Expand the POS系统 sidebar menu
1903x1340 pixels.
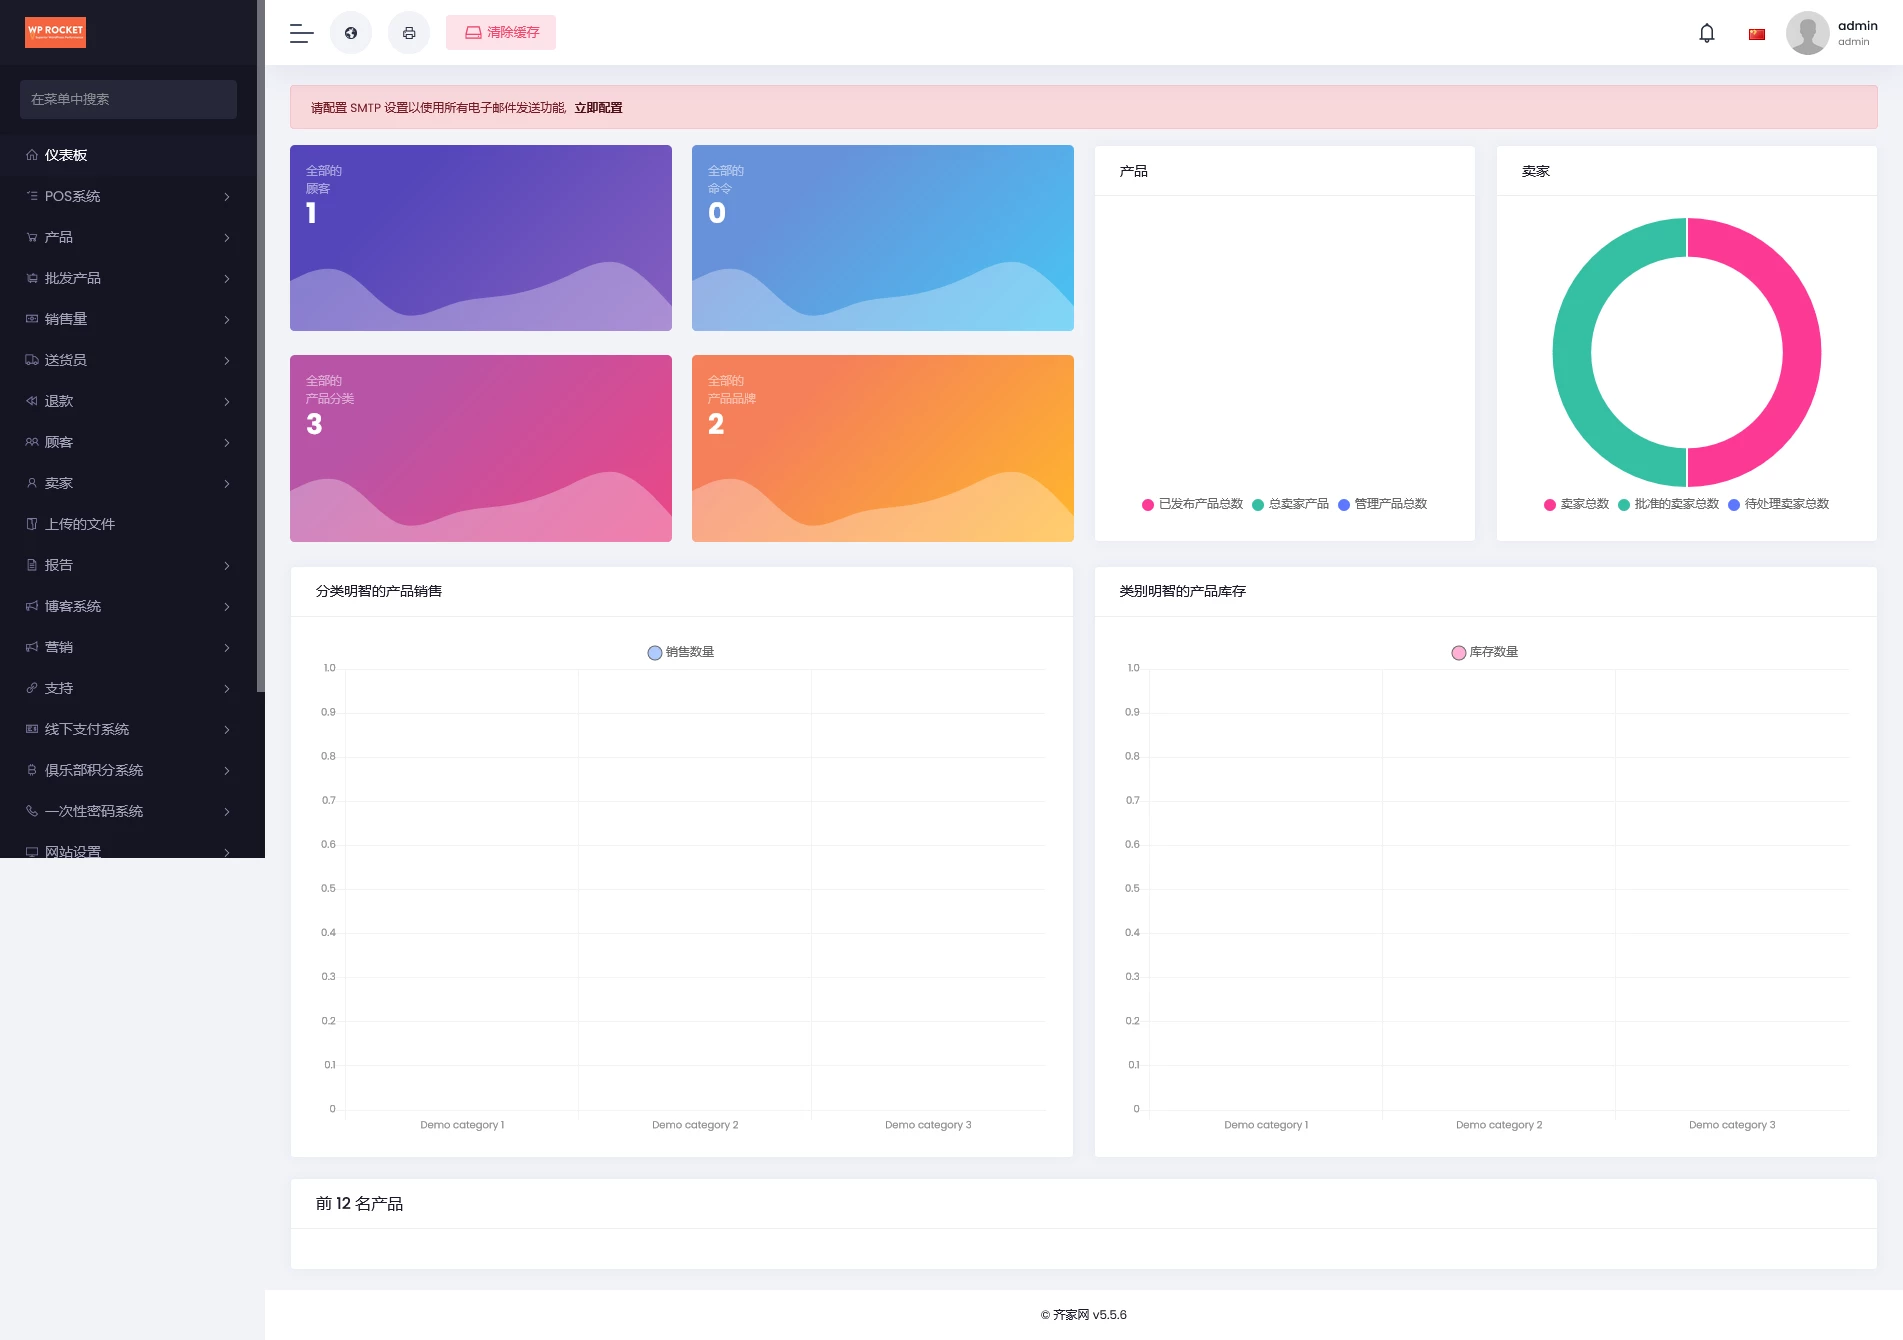coord(128,196)
